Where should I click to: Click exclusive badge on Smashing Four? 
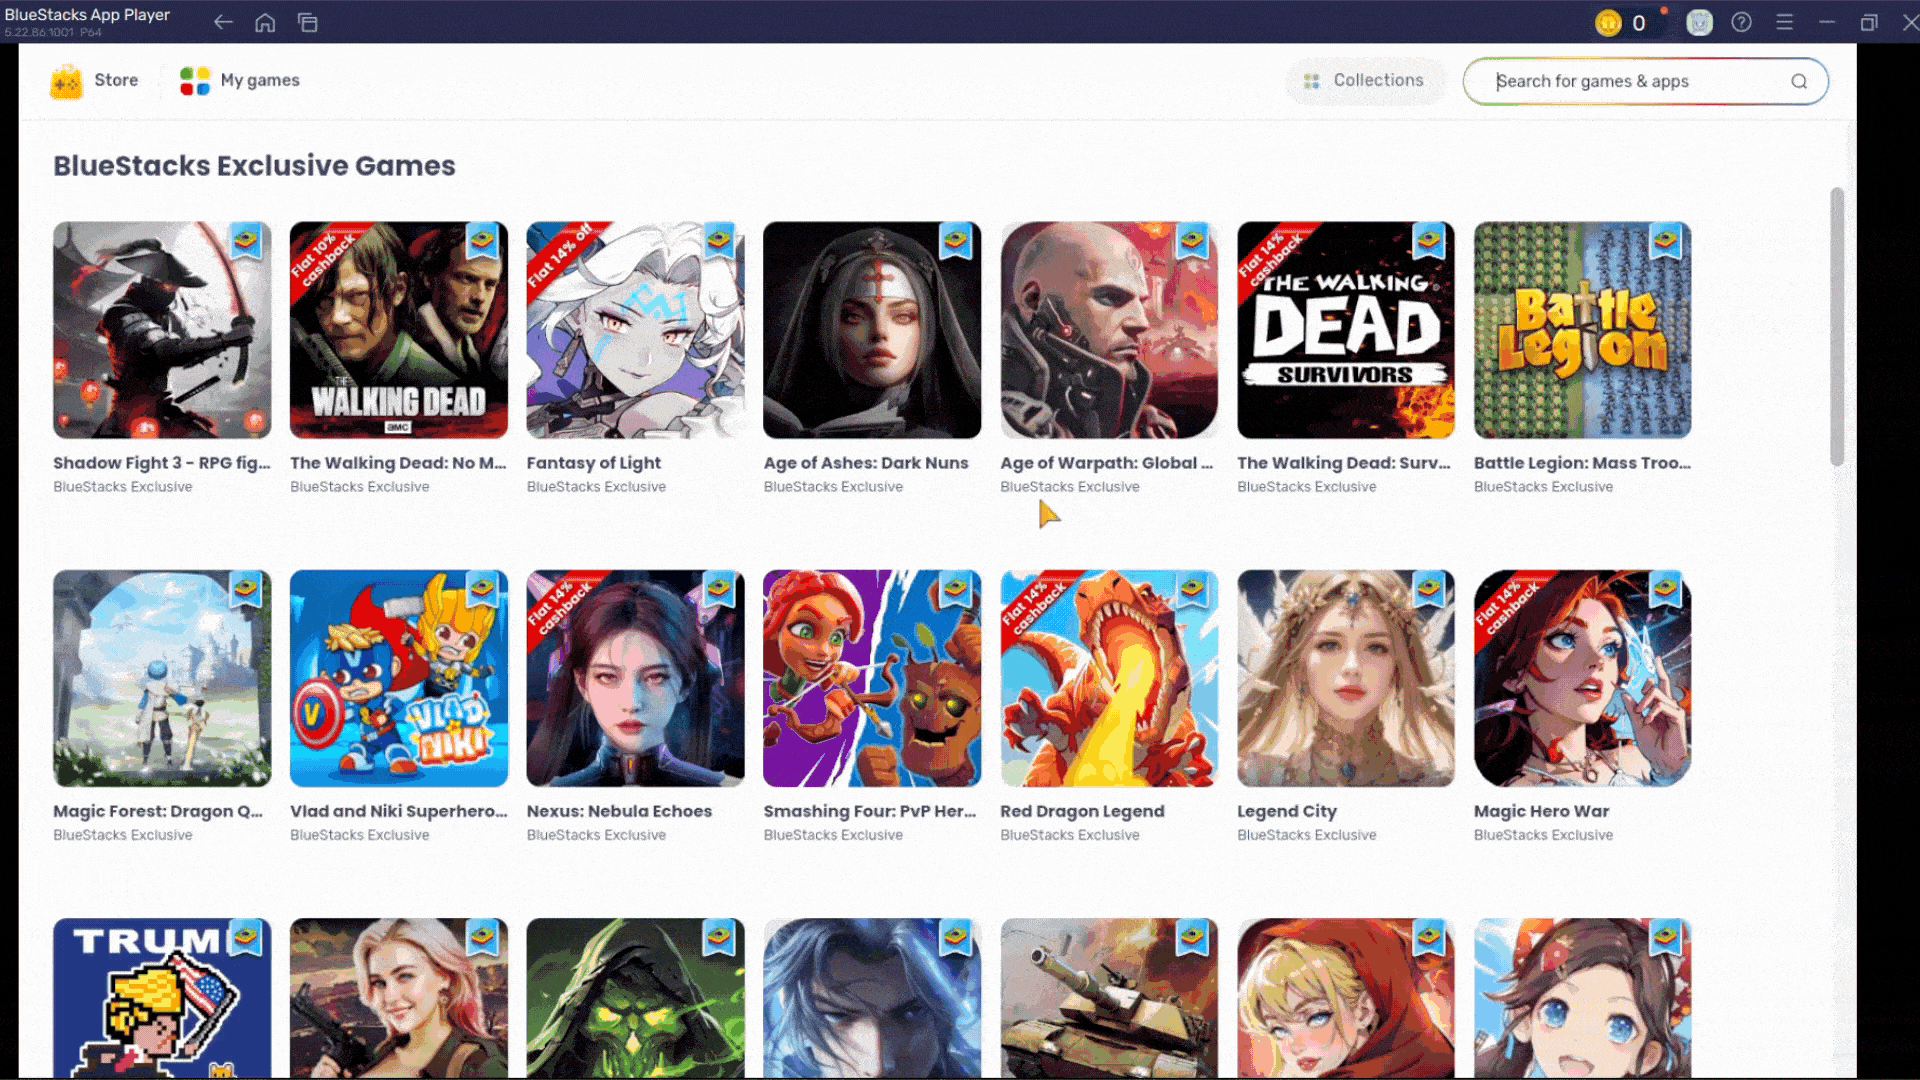pyautogui.click(x=956, y=590)
